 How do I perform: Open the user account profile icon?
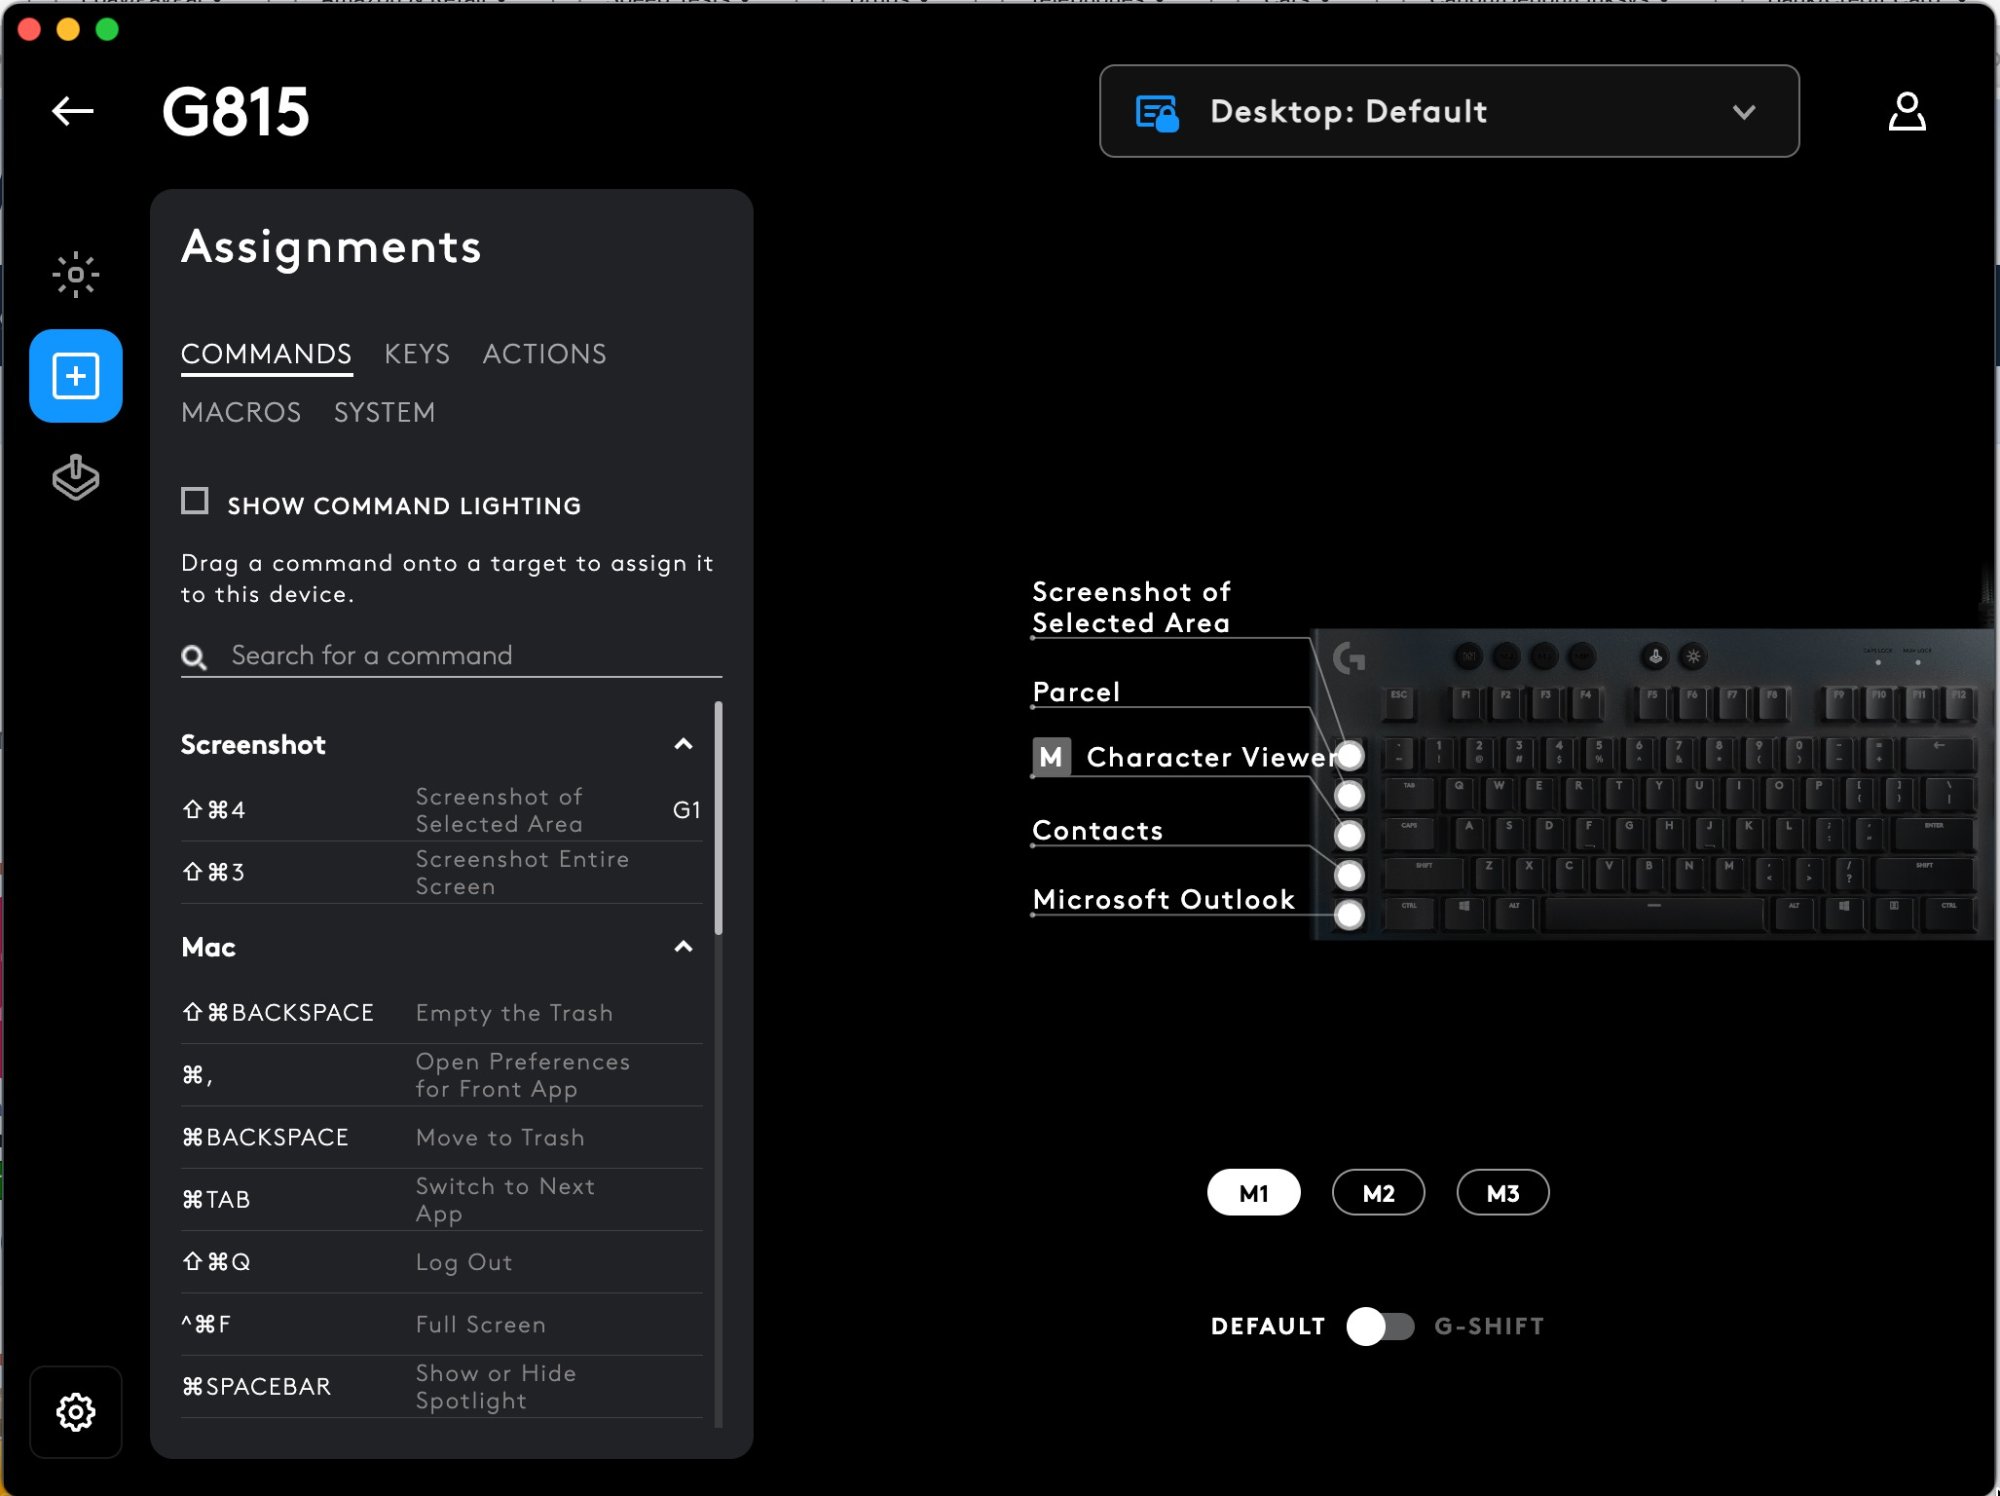pos(1907,111)
